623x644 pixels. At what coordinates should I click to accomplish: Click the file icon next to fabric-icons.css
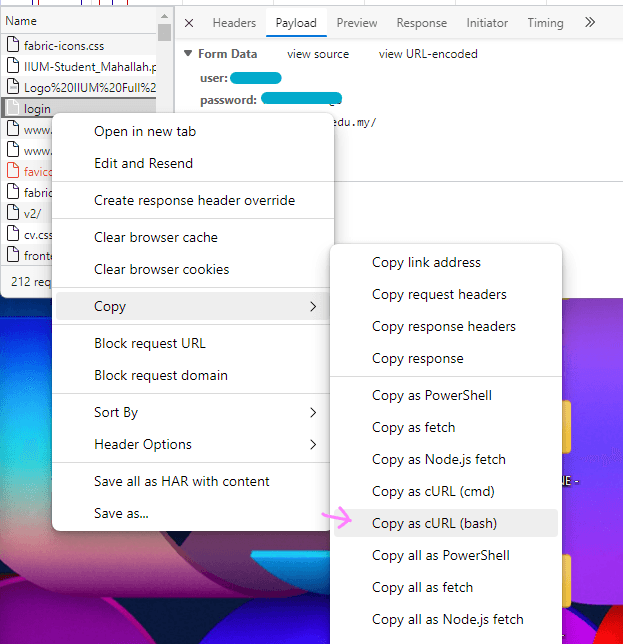(x=13, y=44)
